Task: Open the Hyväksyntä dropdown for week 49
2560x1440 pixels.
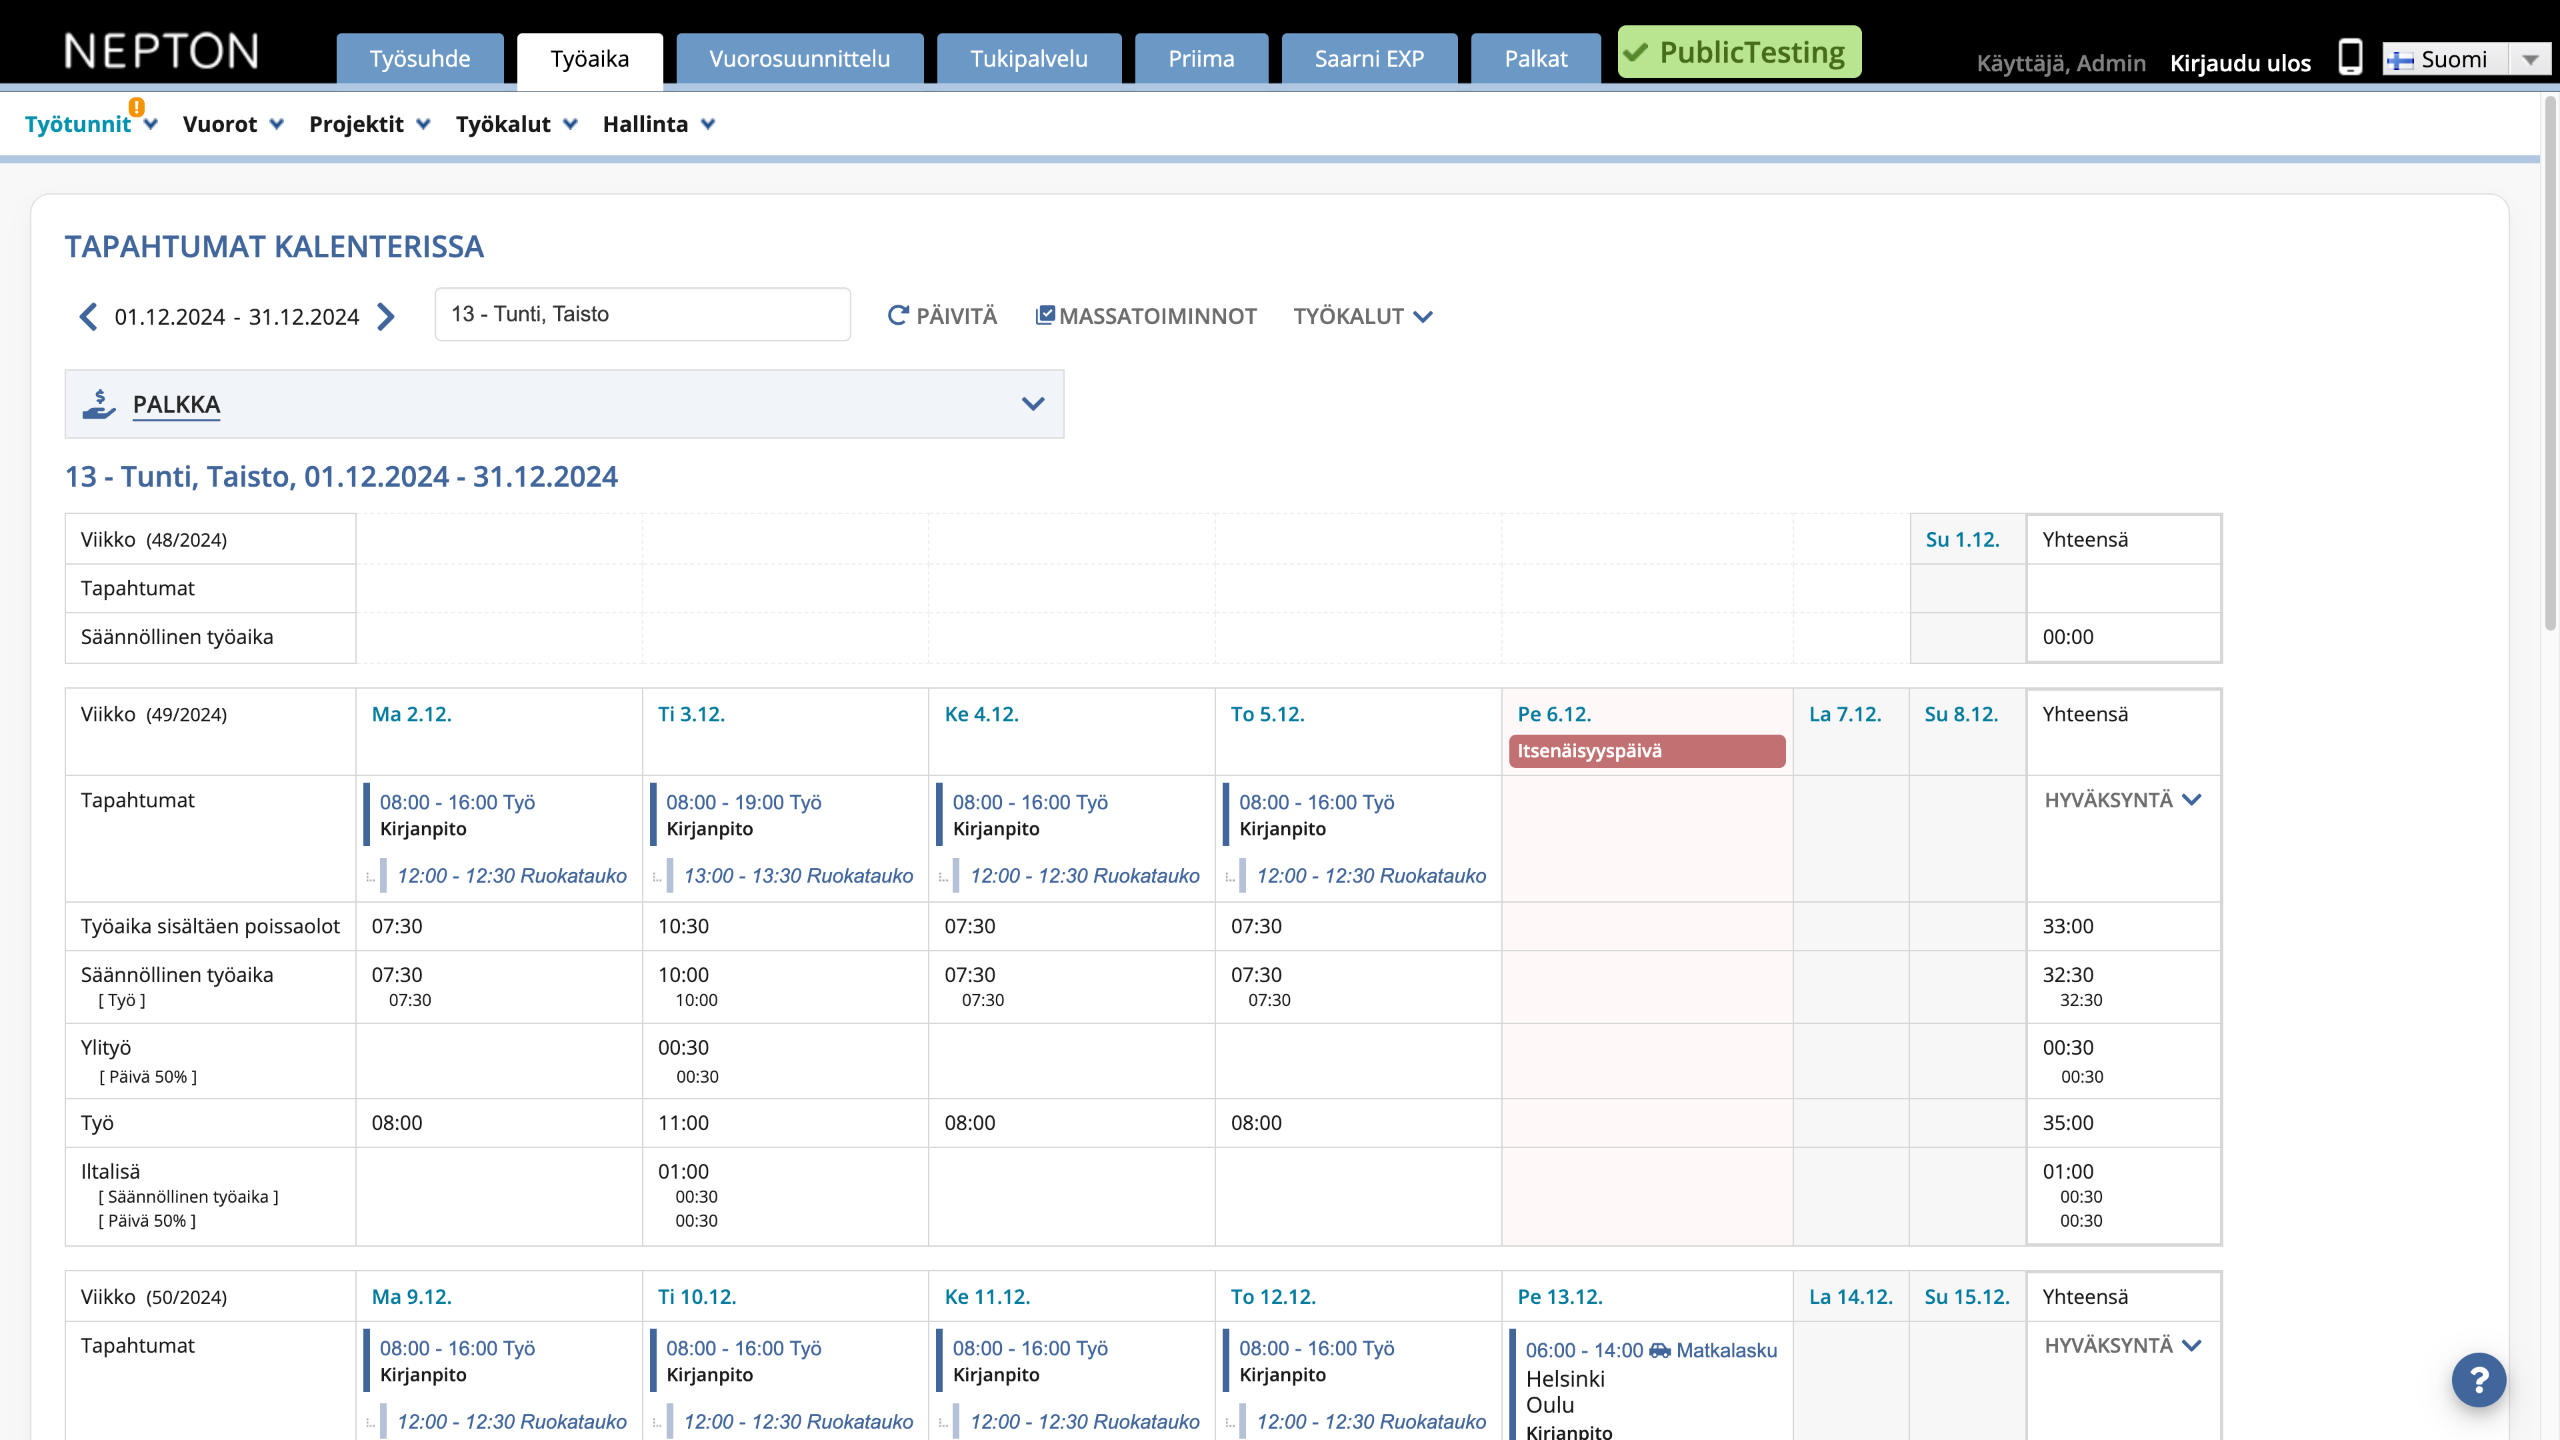Action: [x=2122, y=800]
